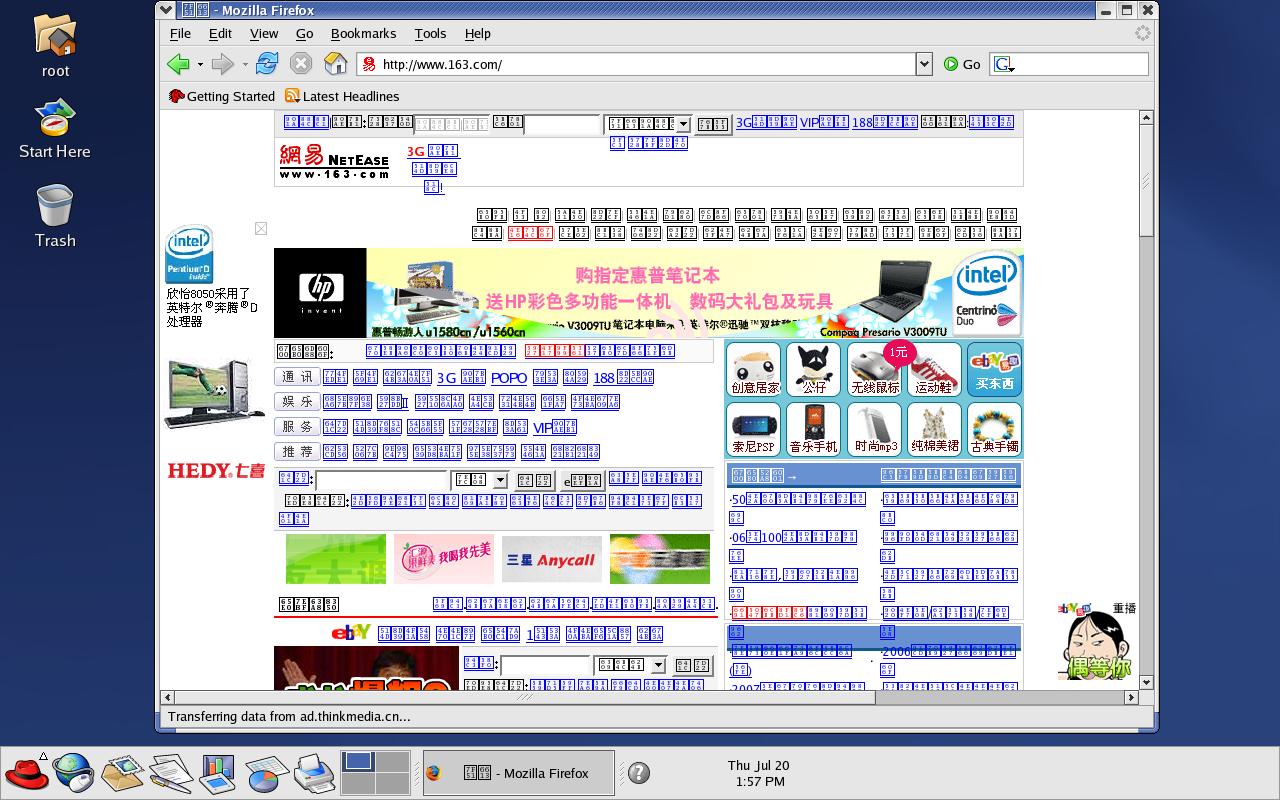Open the Tools menu
This screenshot has height=800, width=1280.
[430, 33]
